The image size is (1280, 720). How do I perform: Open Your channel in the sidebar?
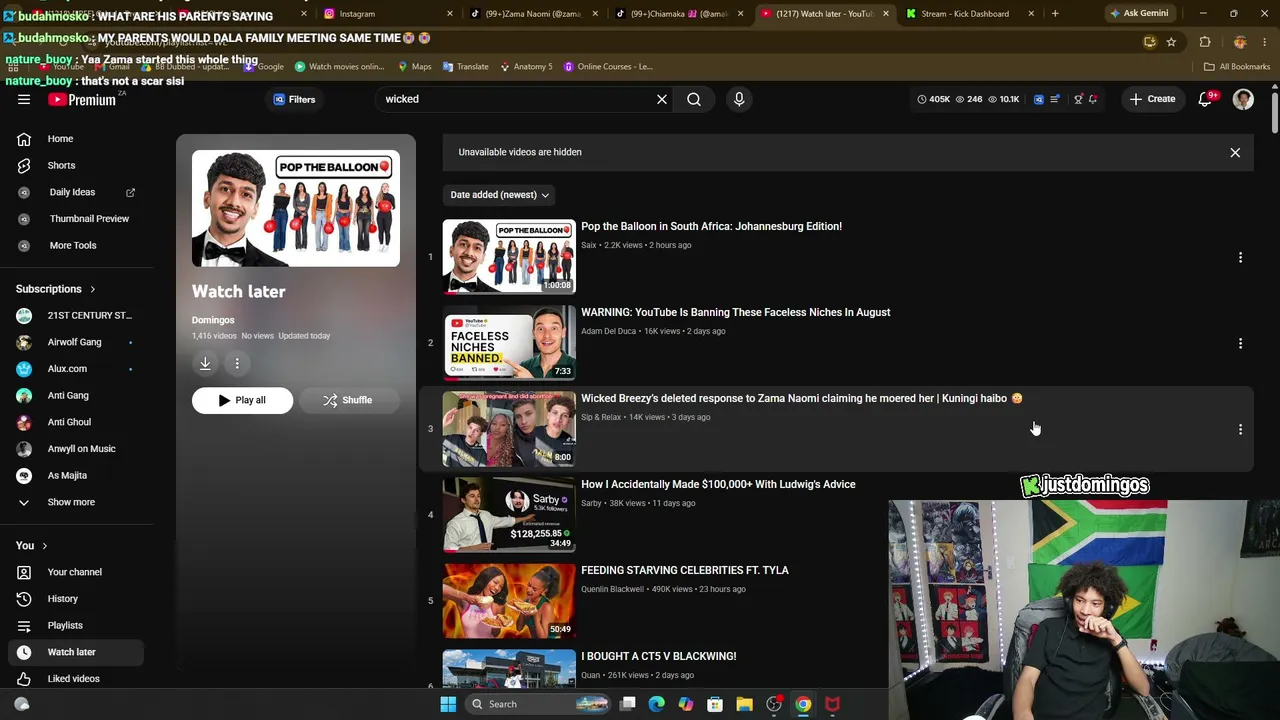pos(77,572)
